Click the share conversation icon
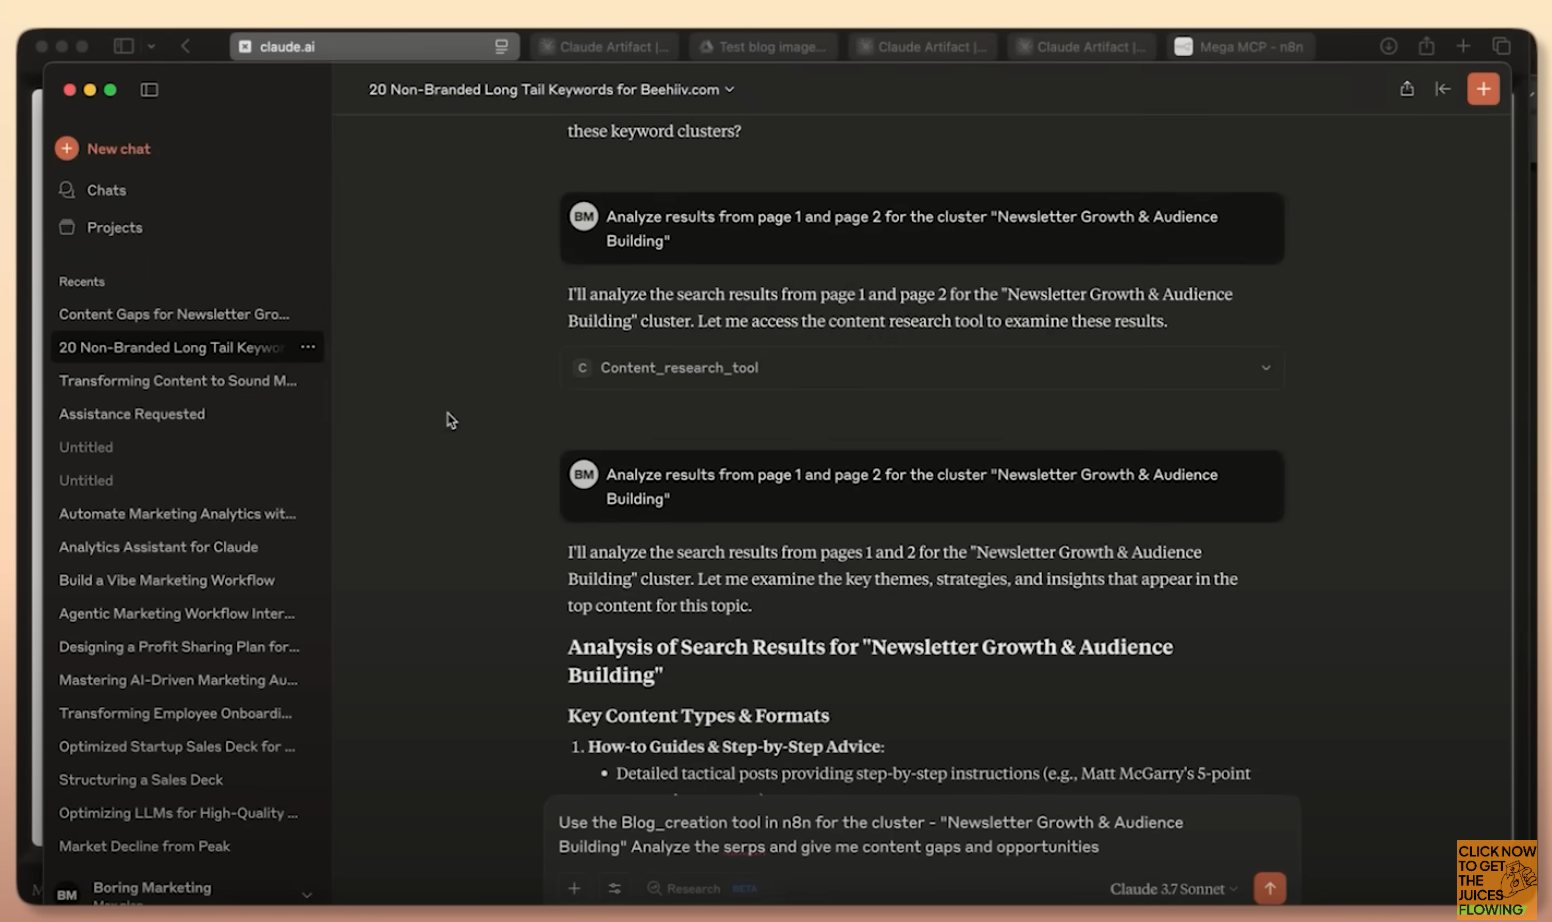 pos(1407,89)
